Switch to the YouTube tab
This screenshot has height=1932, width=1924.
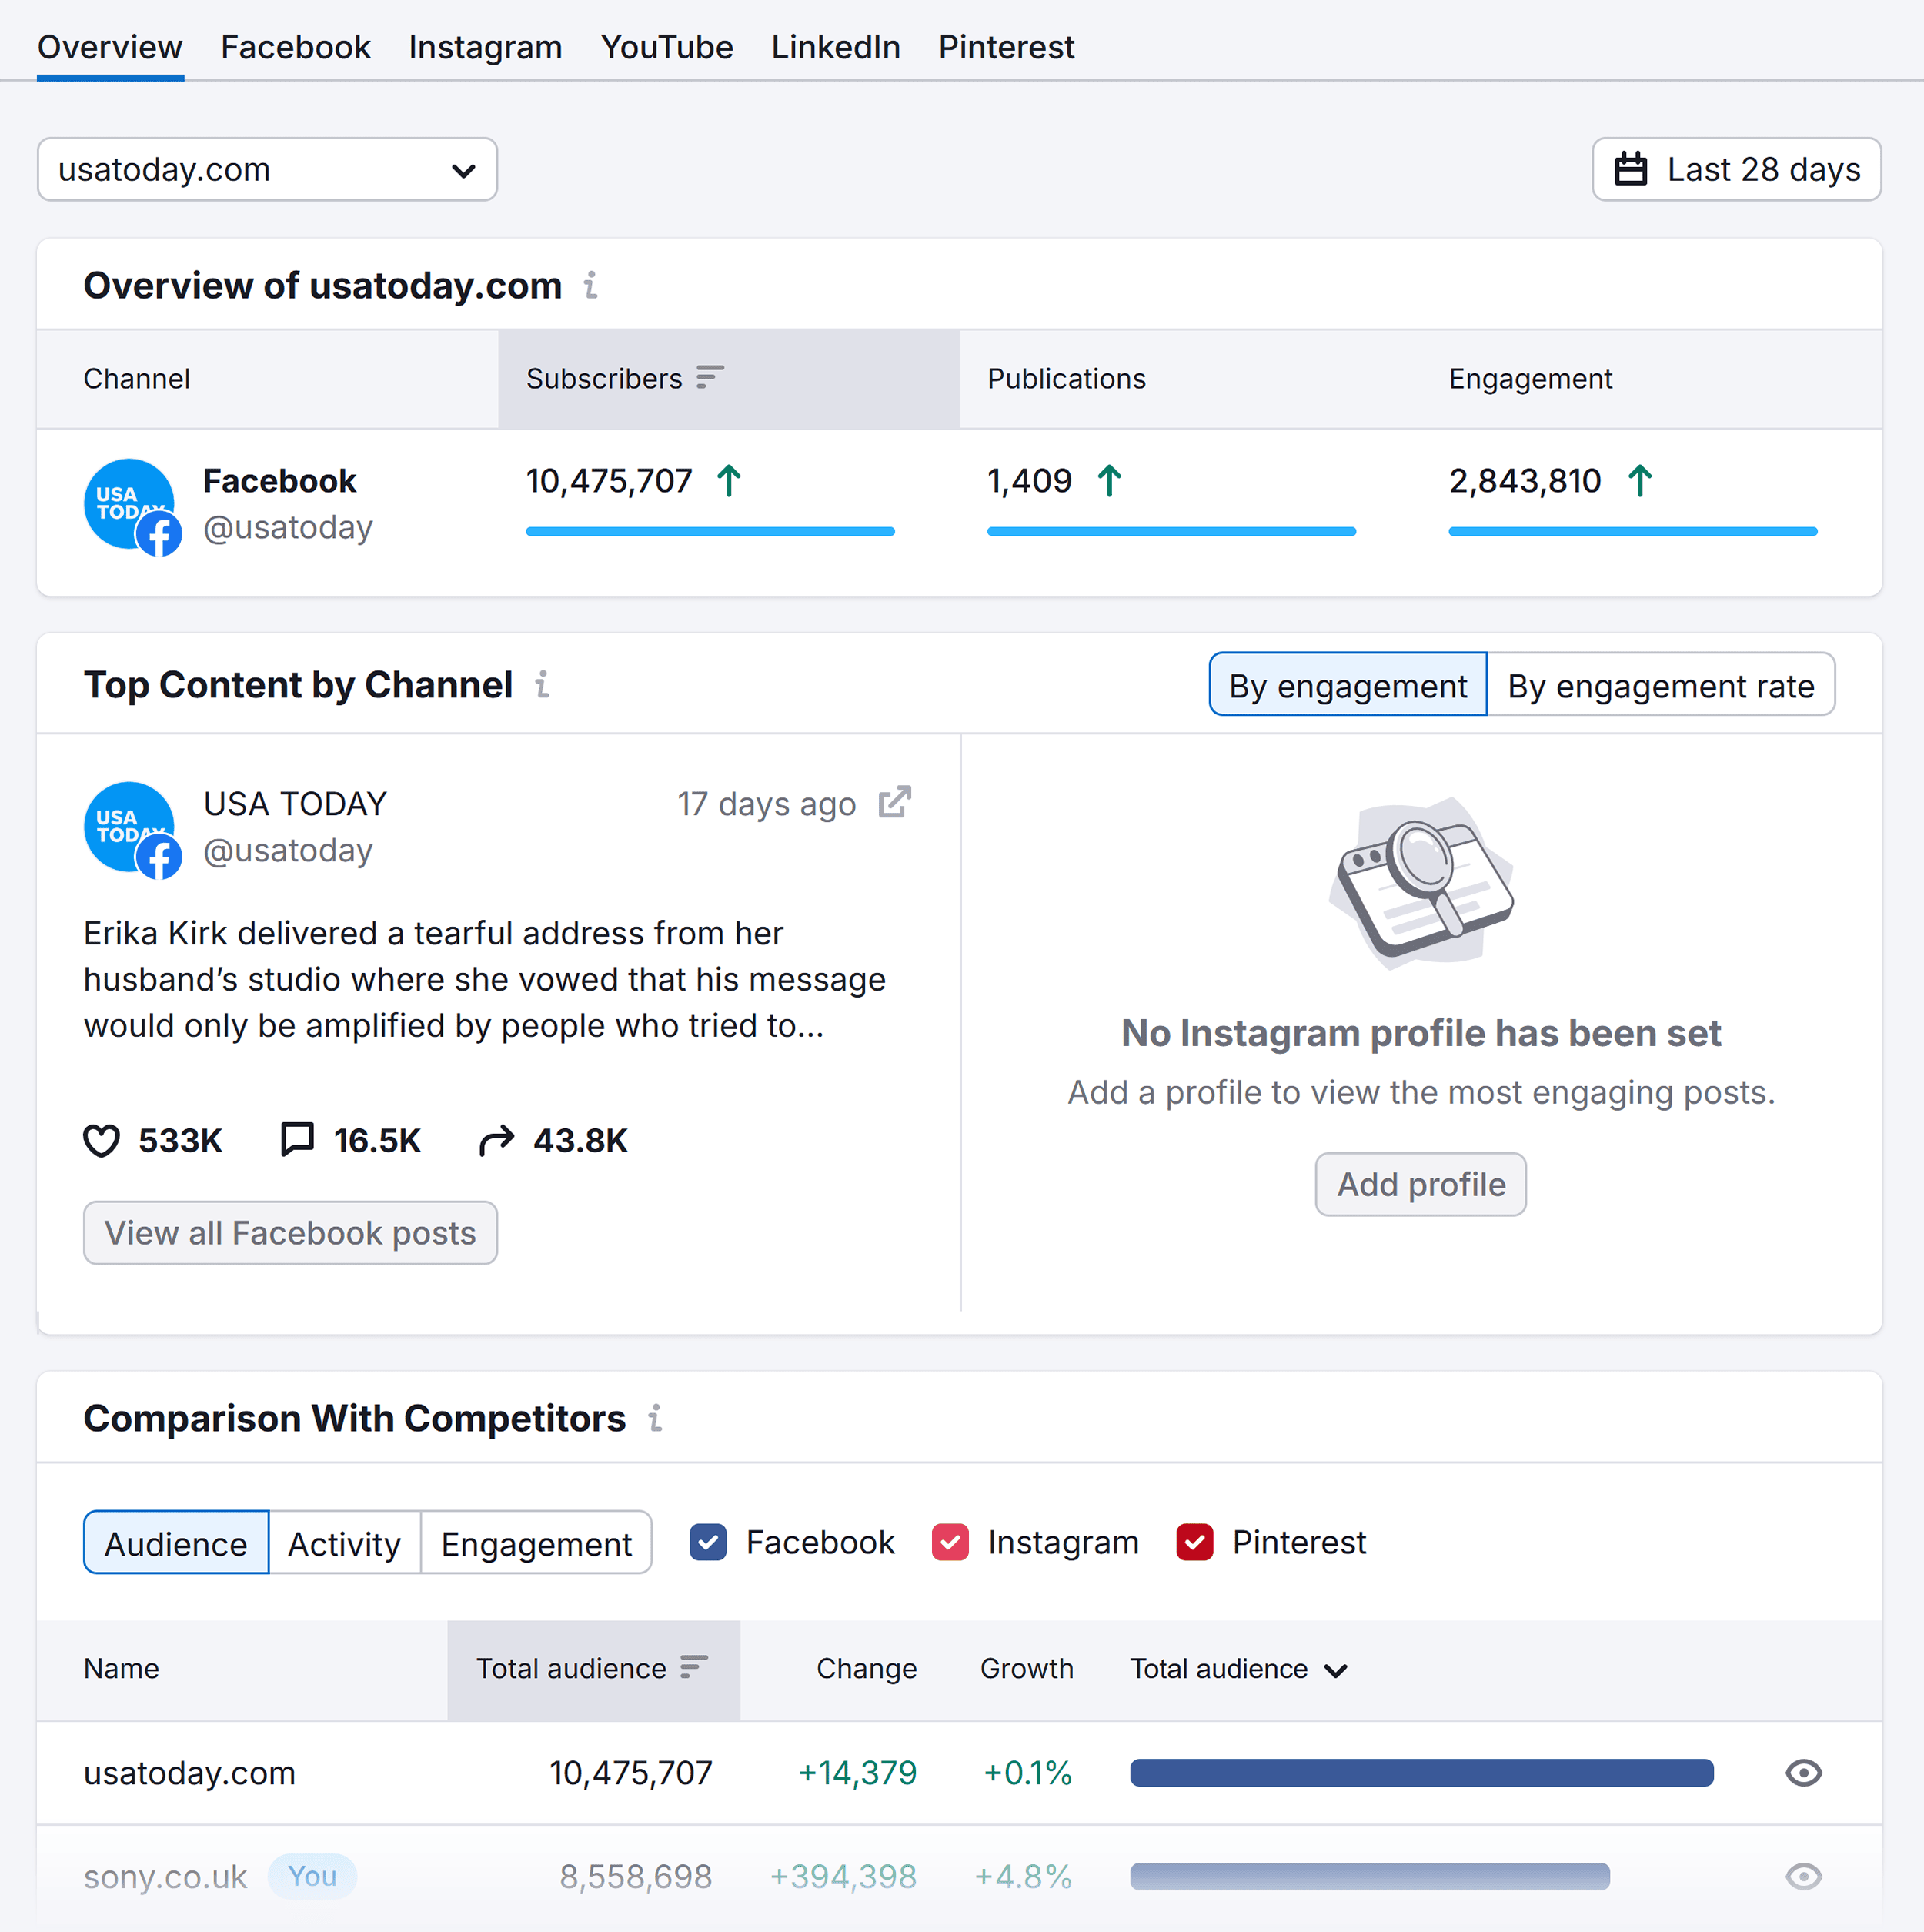click(x=666, y=46)
